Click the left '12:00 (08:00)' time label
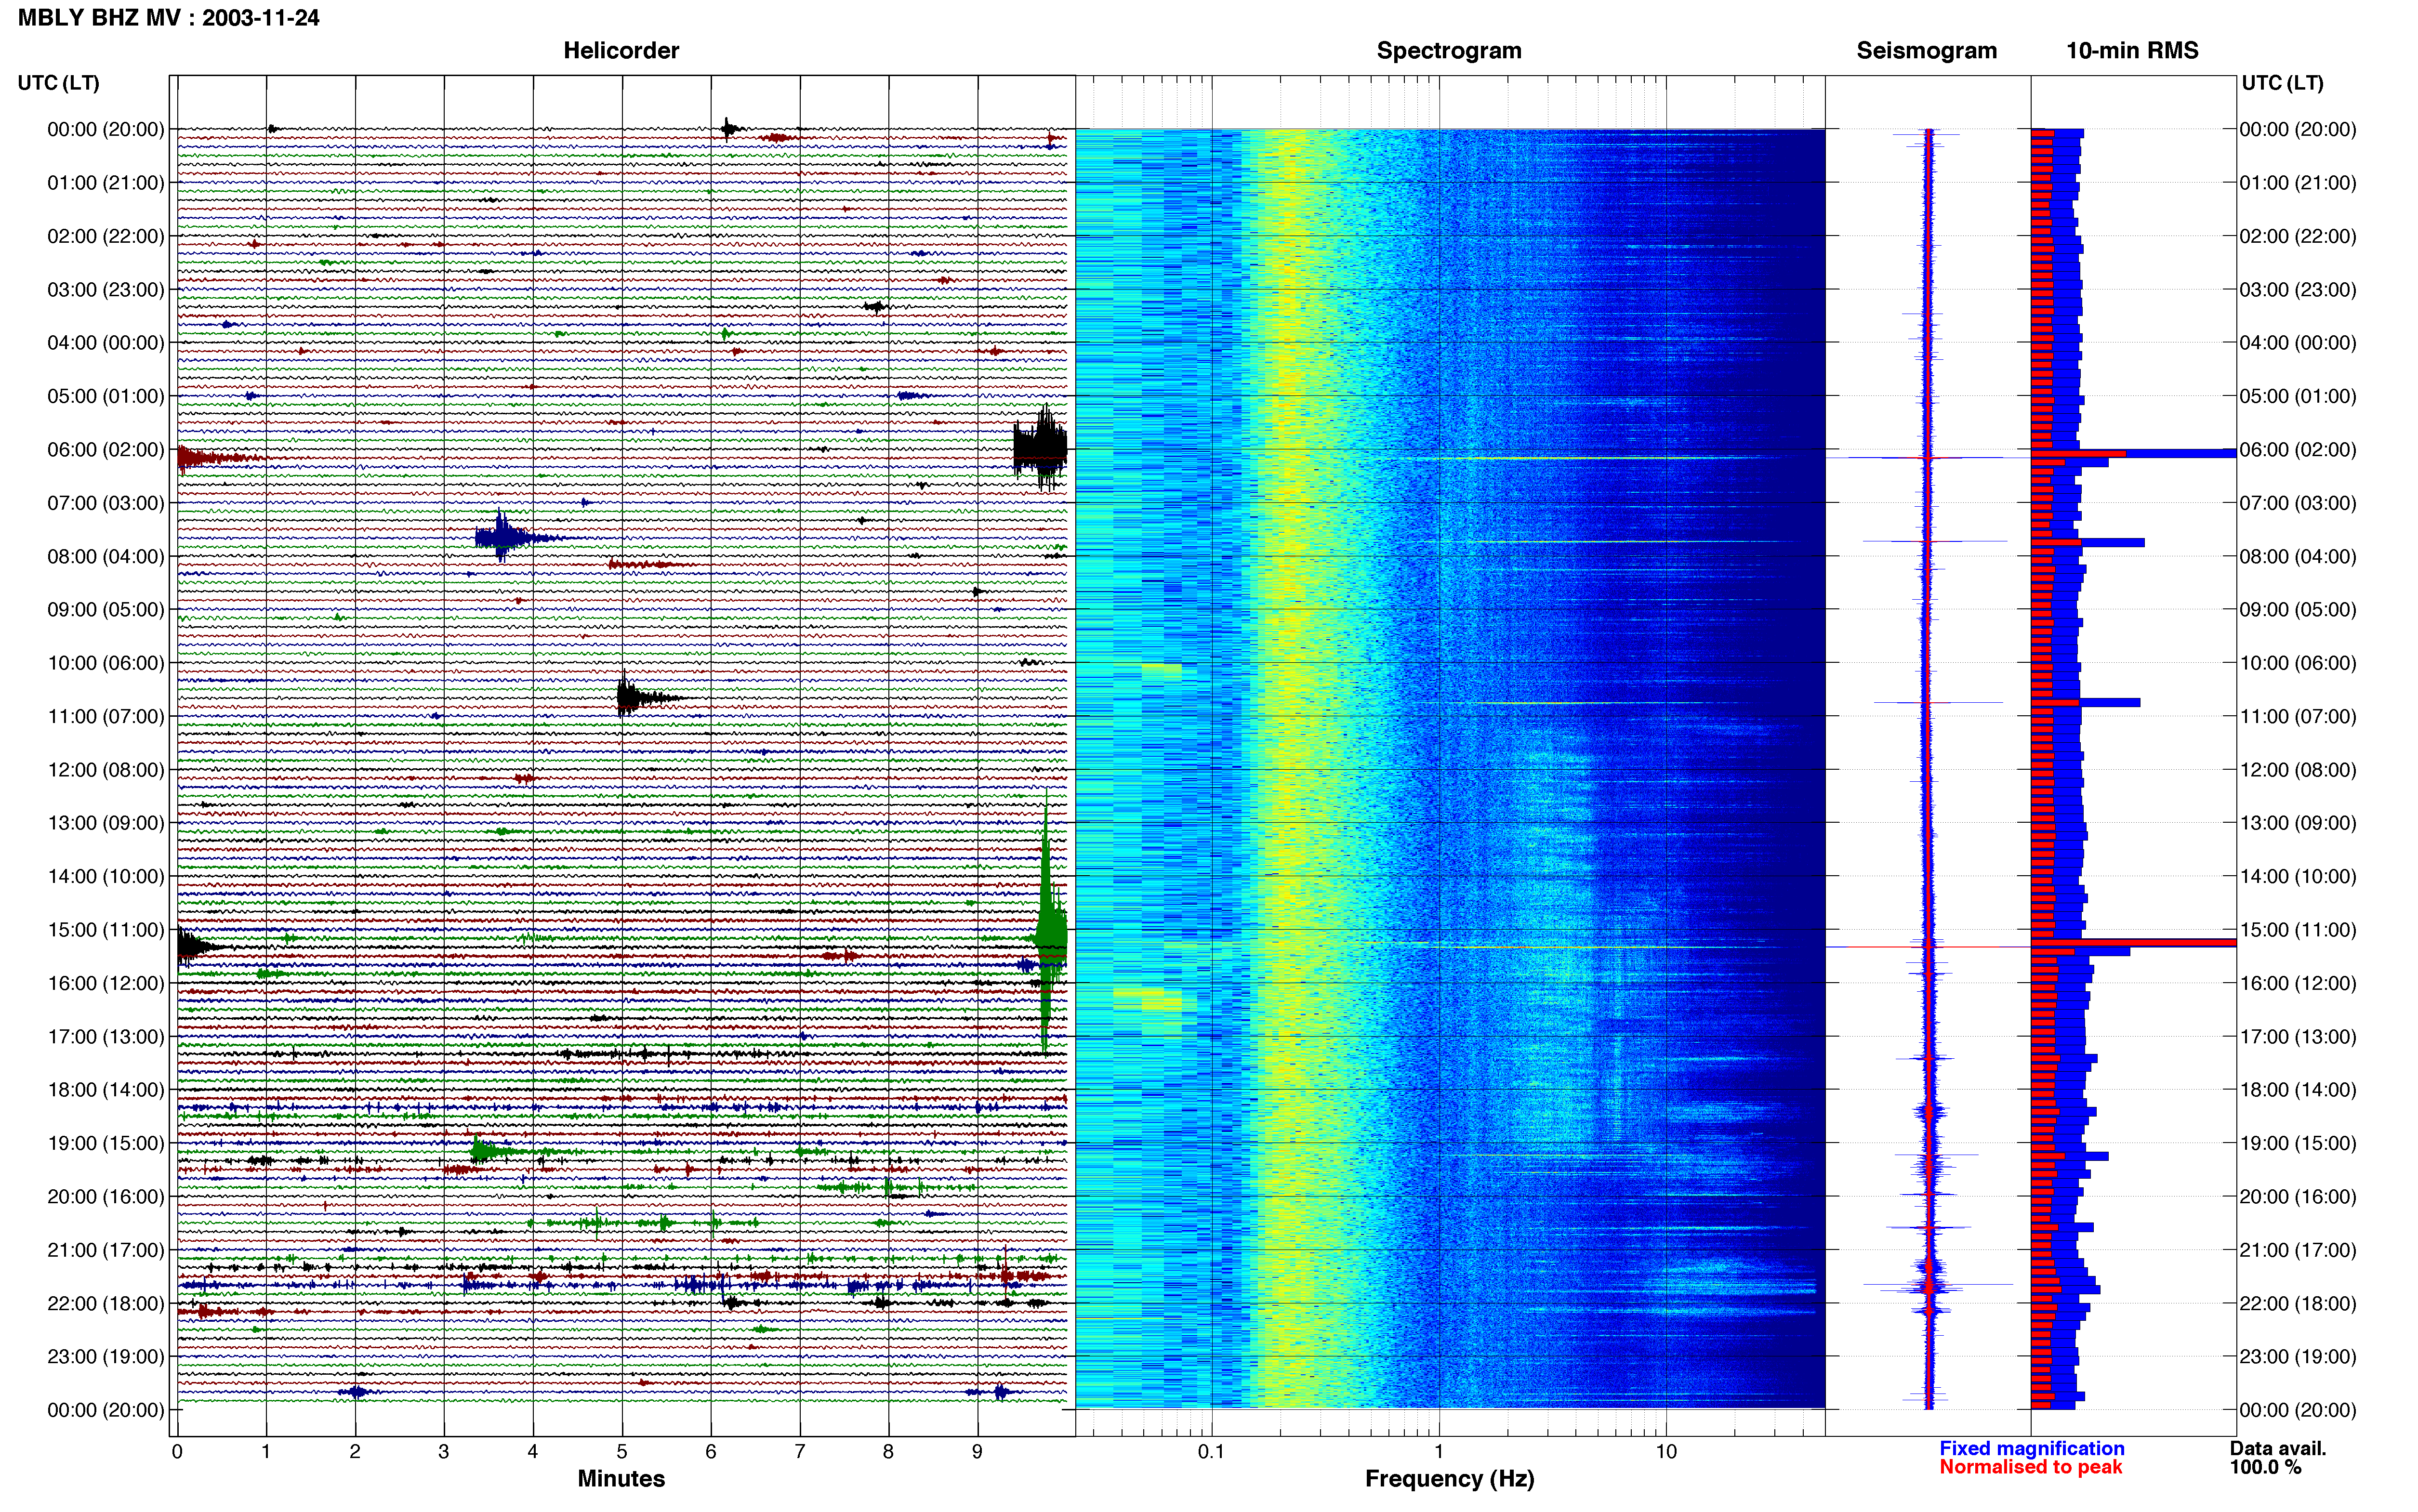Image resolution: width=2418 pixels, height=1512 pixels. 106,770
